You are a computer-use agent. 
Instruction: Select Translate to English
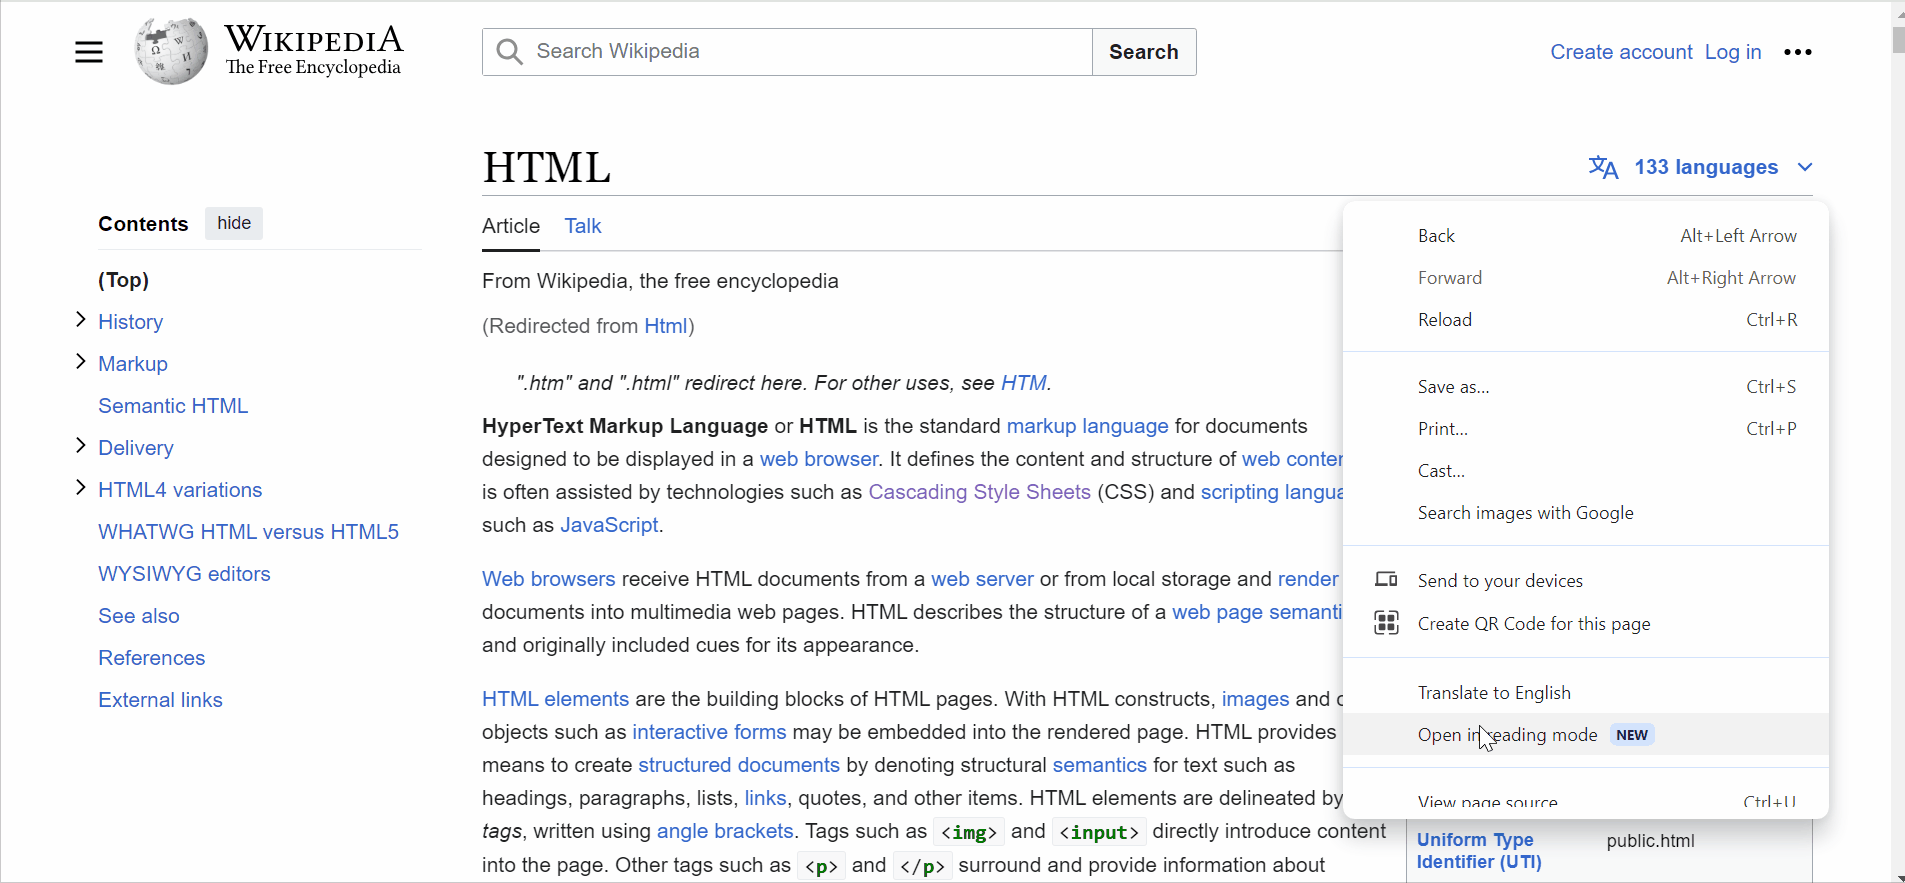pos(1586,693)
